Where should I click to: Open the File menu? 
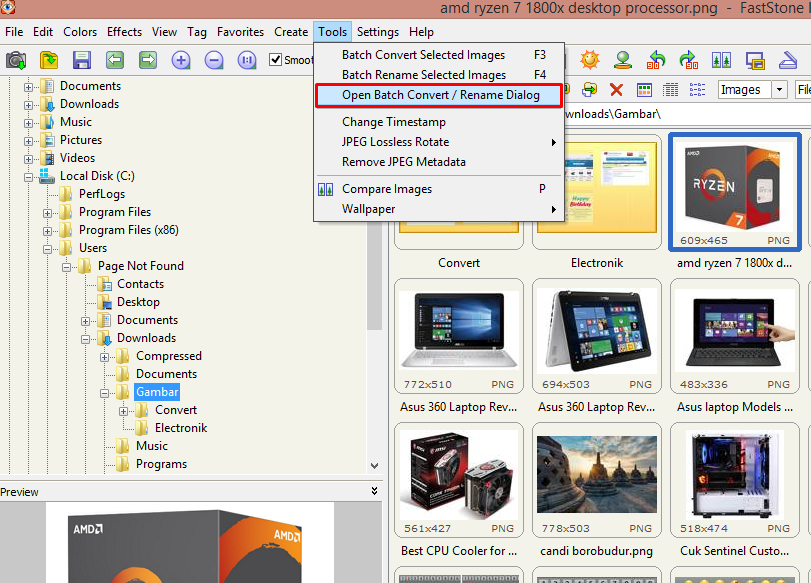coord(14,32)
